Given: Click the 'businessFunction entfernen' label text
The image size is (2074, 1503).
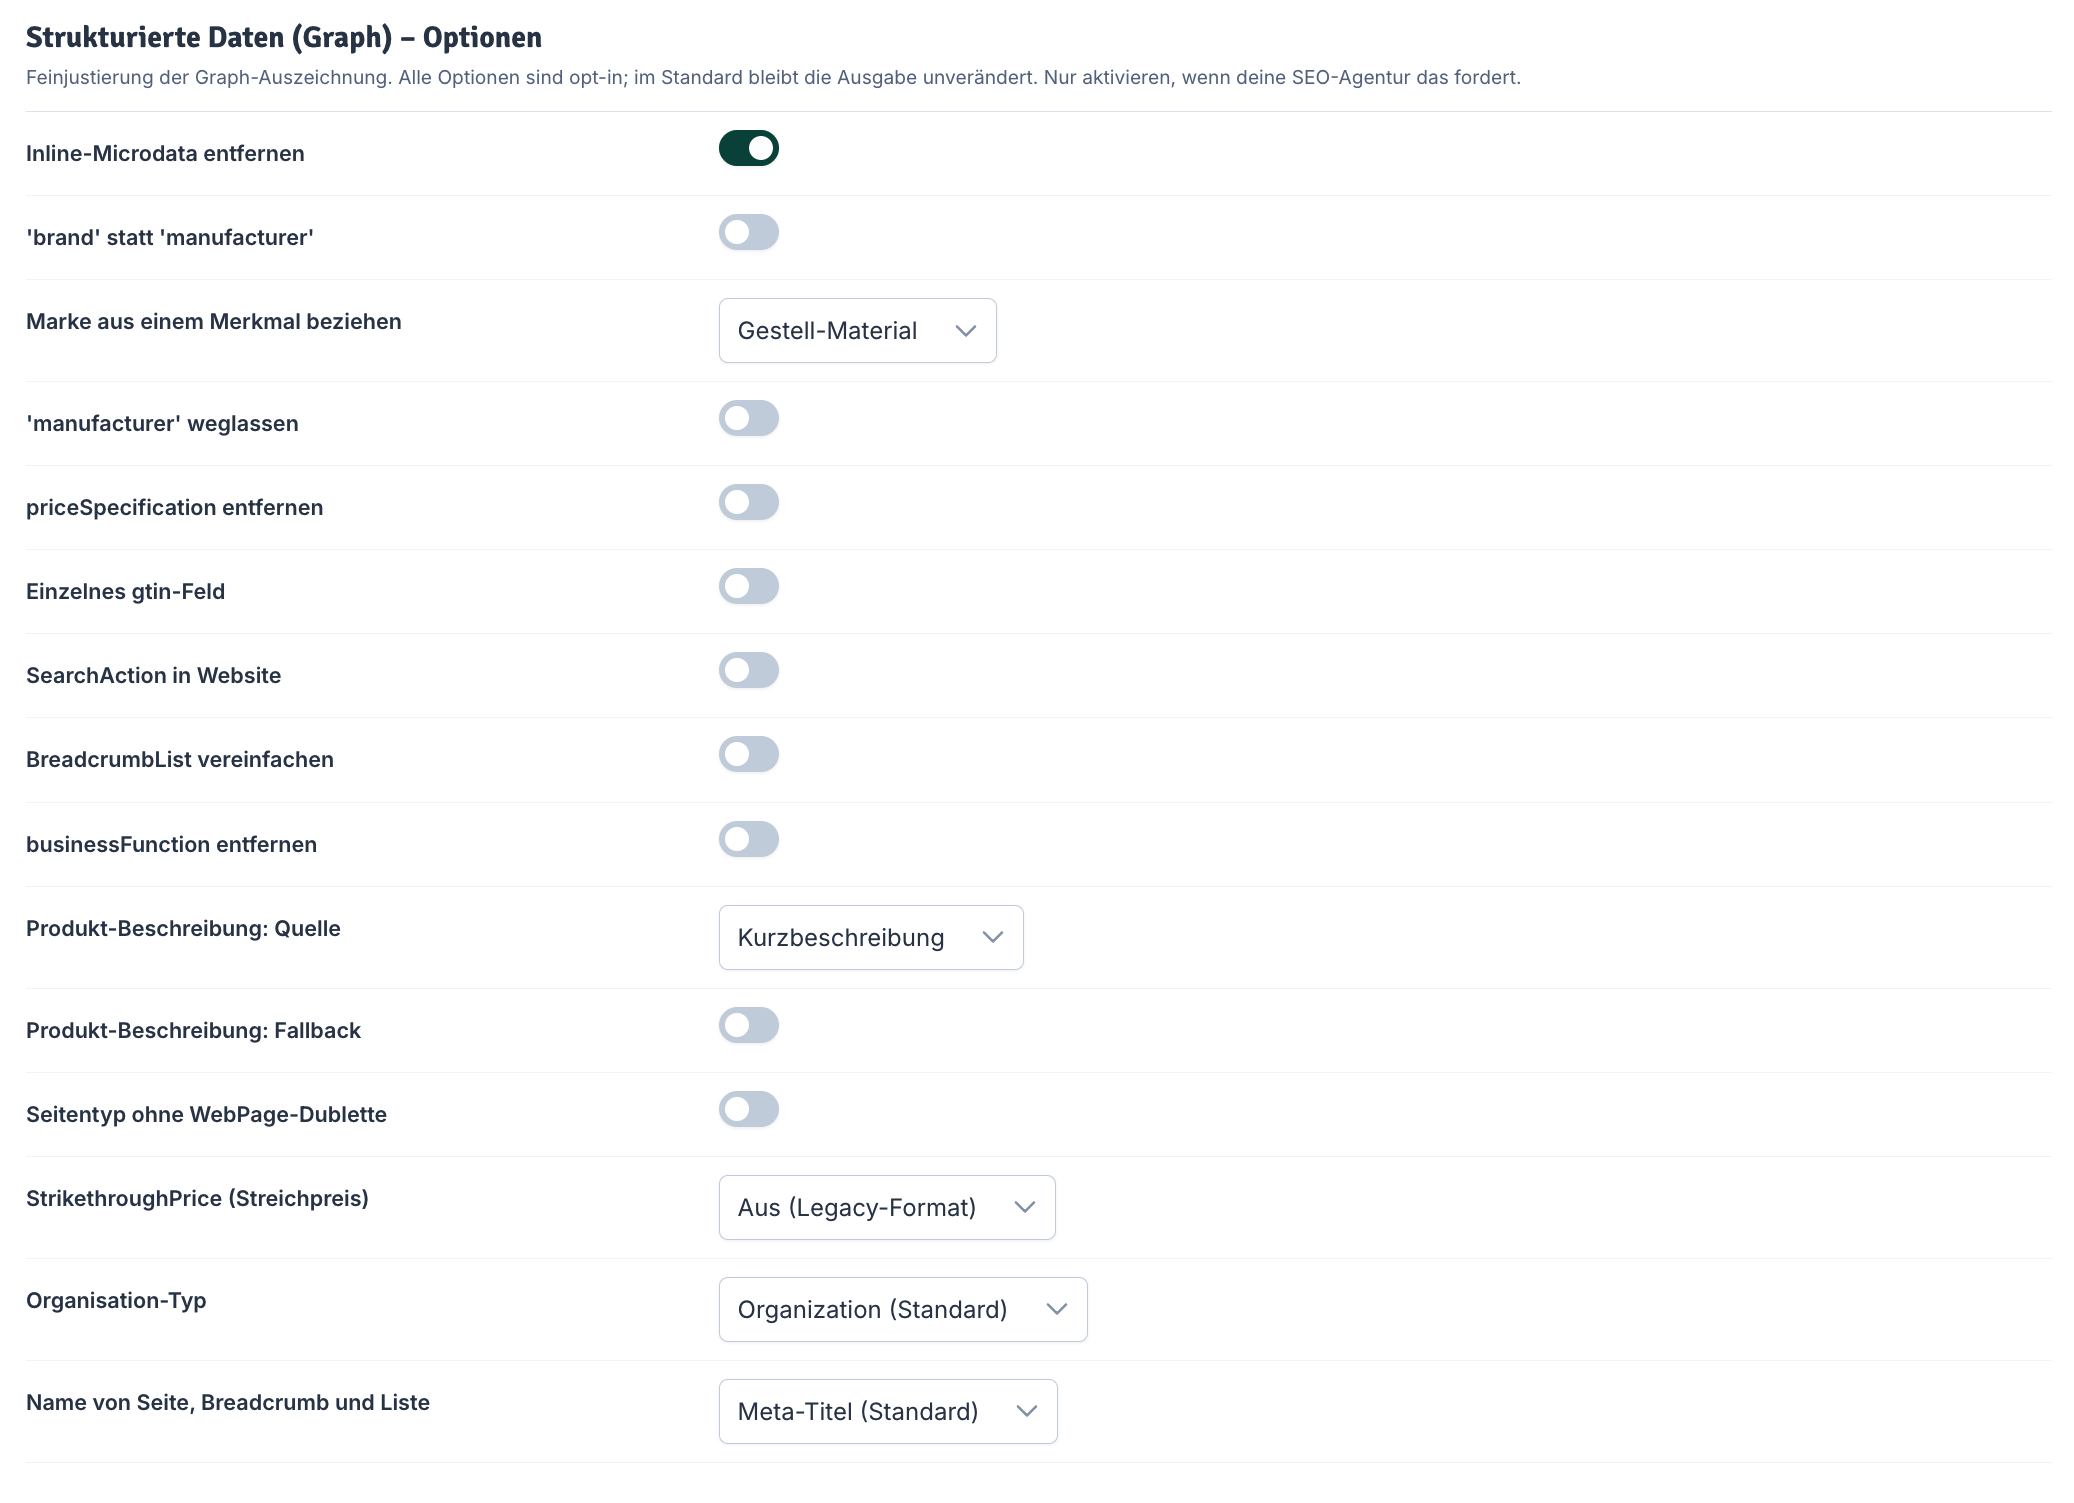Looking at the screenshot, I should click(171, 845).
